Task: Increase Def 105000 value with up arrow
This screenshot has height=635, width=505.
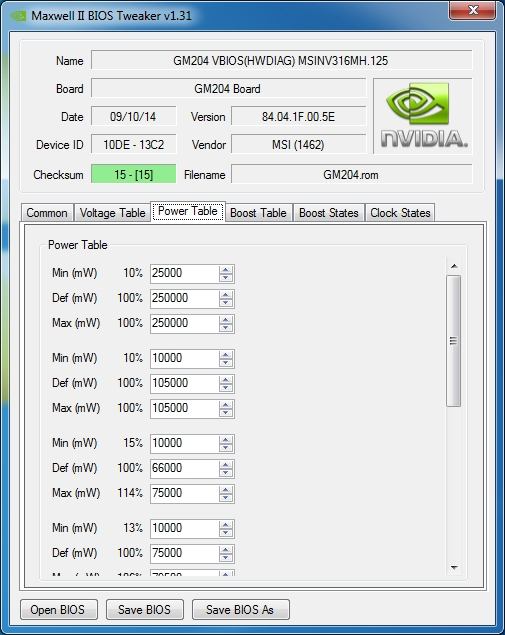Action: (226, 380)
